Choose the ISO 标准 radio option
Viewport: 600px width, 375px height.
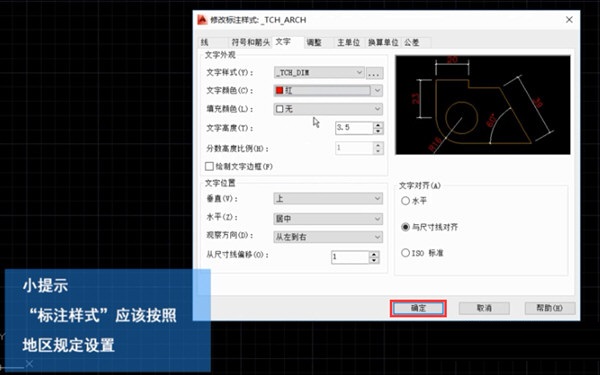coord(405,253)
